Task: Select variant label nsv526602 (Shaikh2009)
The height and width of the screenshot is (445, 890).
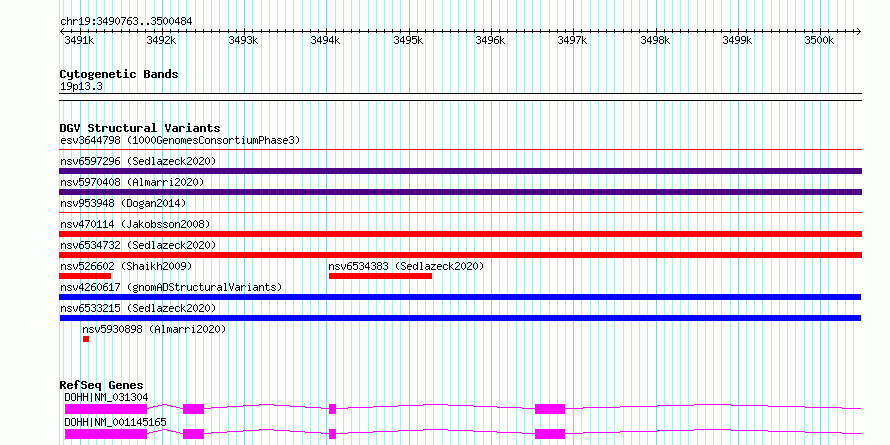Action: pos(126,266)
